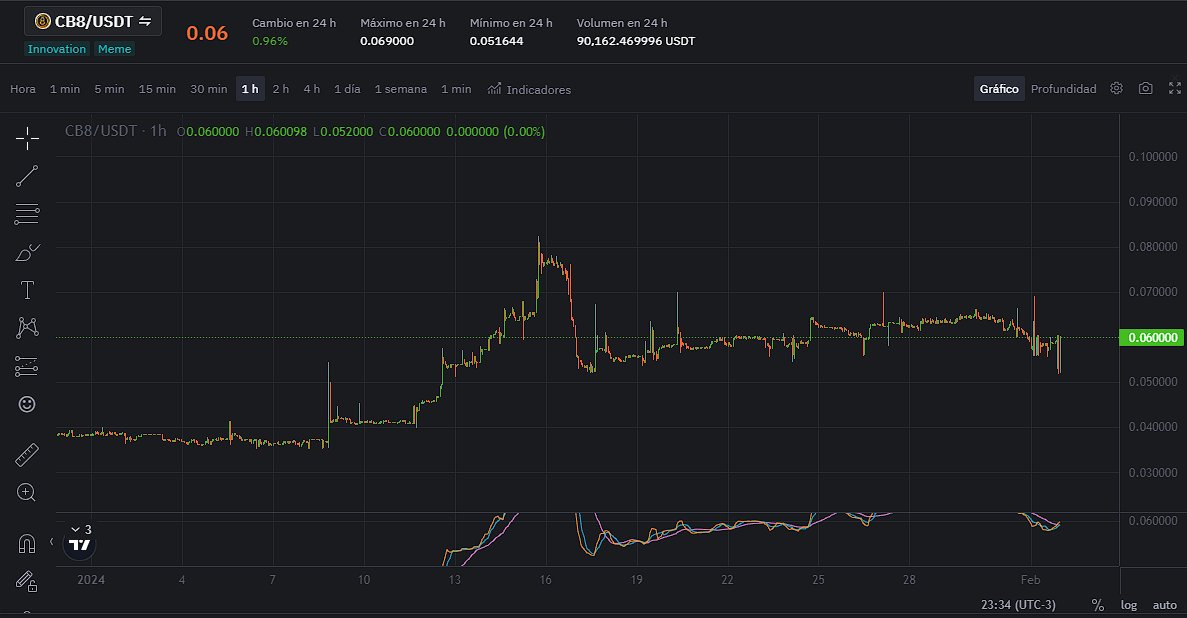Open the chart patterns tool
Viewport: 1187px width, 618px height.
[27, 328]
